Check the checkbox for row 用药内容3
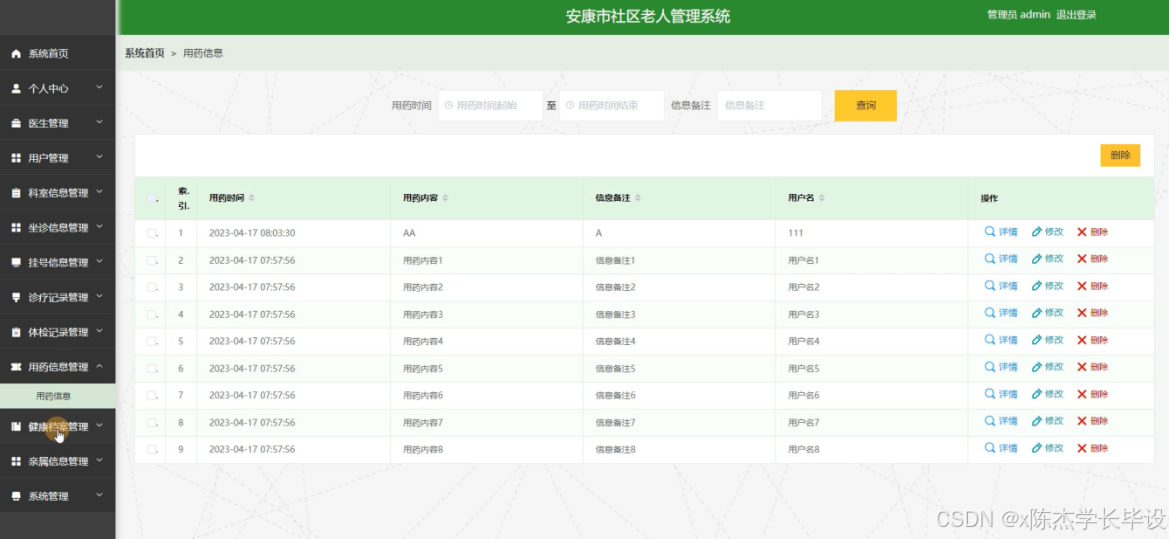 (151, 314)
